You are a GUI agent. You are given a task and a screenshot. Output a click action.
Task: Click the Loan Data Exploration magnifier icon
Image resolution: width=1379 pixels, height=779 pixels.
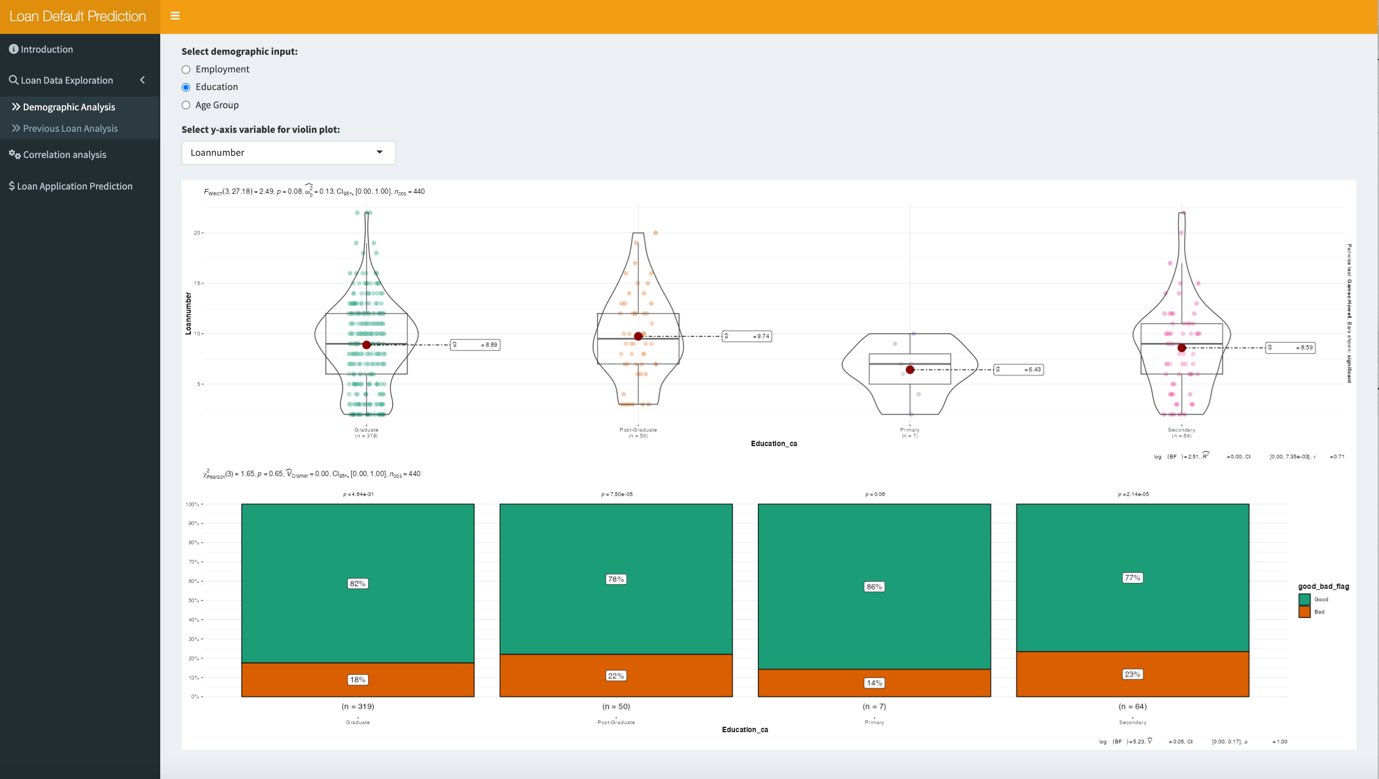pos(14,80)
